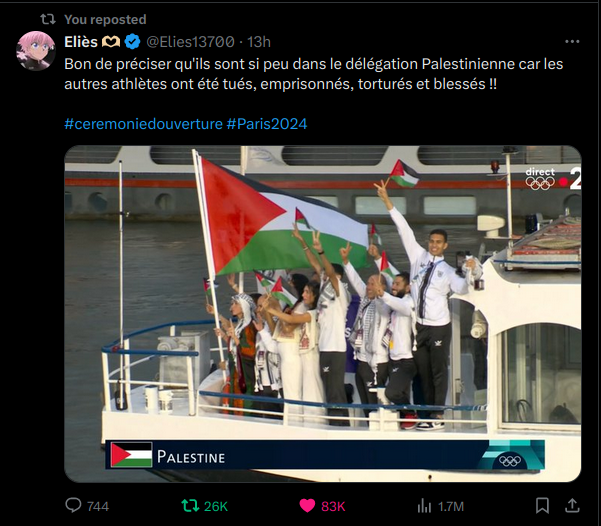Click the 83K likes count
The height and width of the screenshot is (526, 601).
pyautogui.click(x=333, y=506)
